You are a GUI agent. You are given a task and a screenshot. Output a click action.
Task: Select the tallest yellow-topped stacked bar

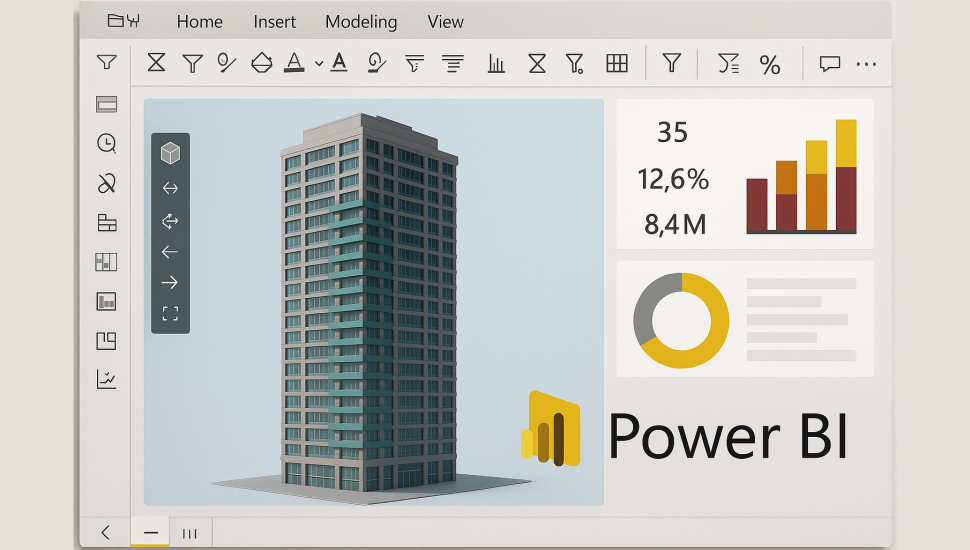click(846, 176)
